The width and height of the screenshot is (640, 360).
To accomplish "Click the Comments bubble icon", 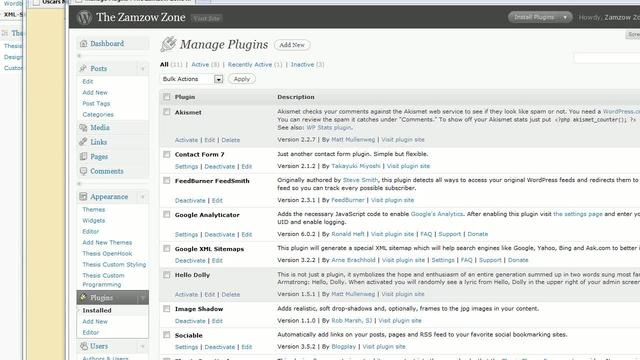I will [x=83, y=171].
